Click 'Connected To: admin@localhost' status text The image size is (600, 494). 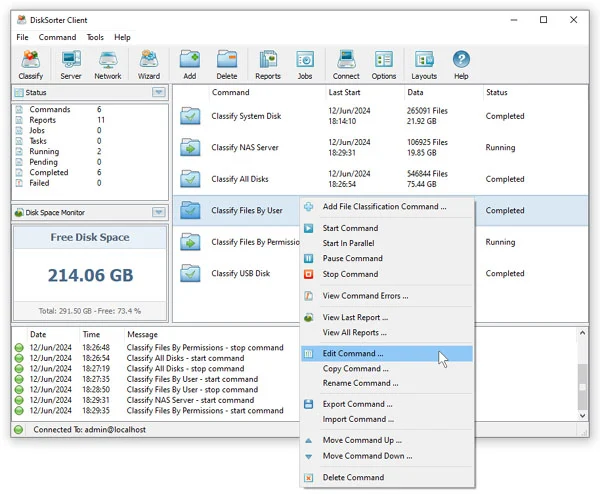coord(90,430)
